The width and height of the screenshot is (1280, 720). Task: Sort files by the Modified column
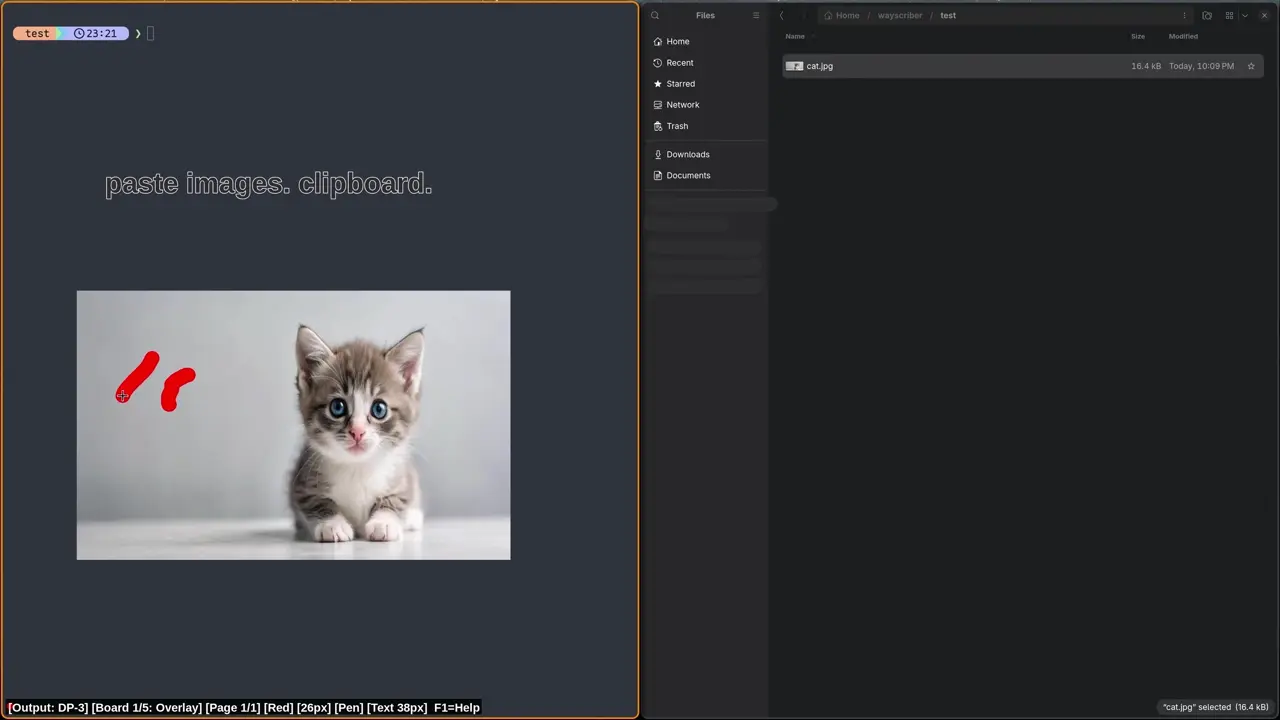1183,36
